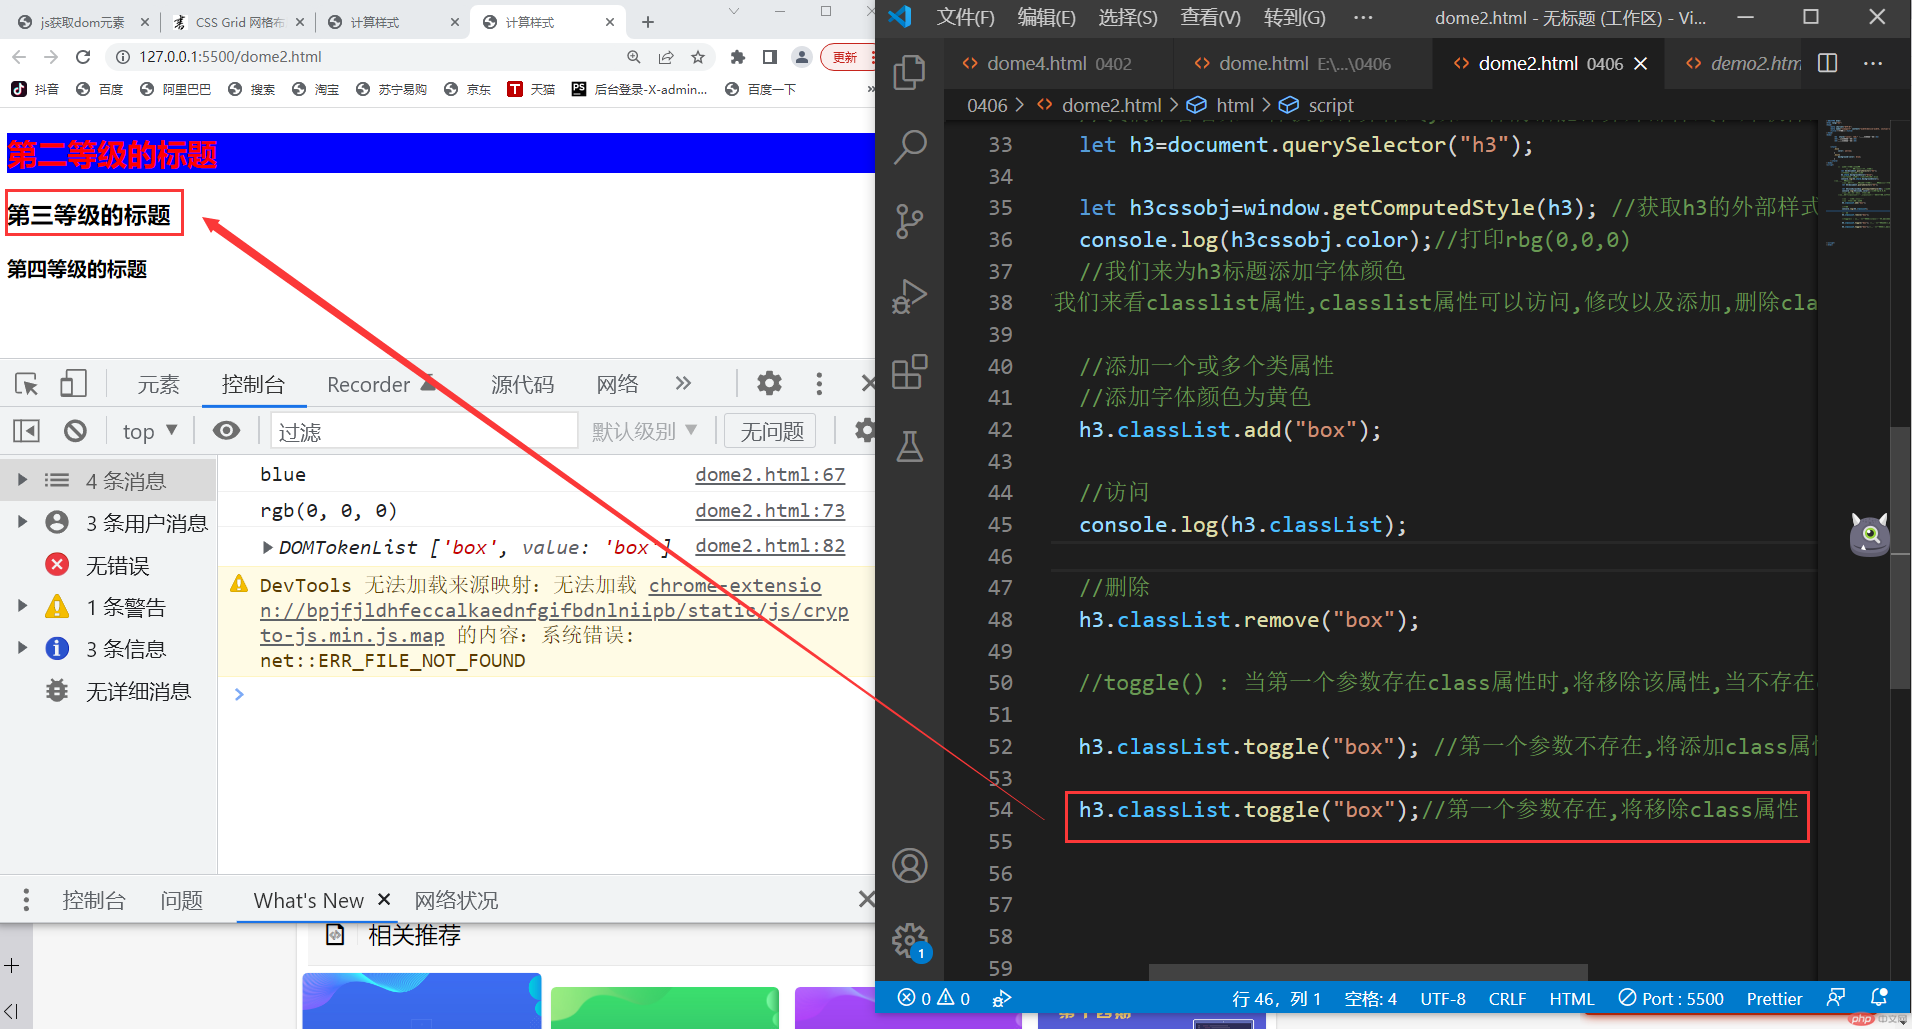Split the editor to the right
Viewport: 1912px width, 1029px height.
(1827, 63)
